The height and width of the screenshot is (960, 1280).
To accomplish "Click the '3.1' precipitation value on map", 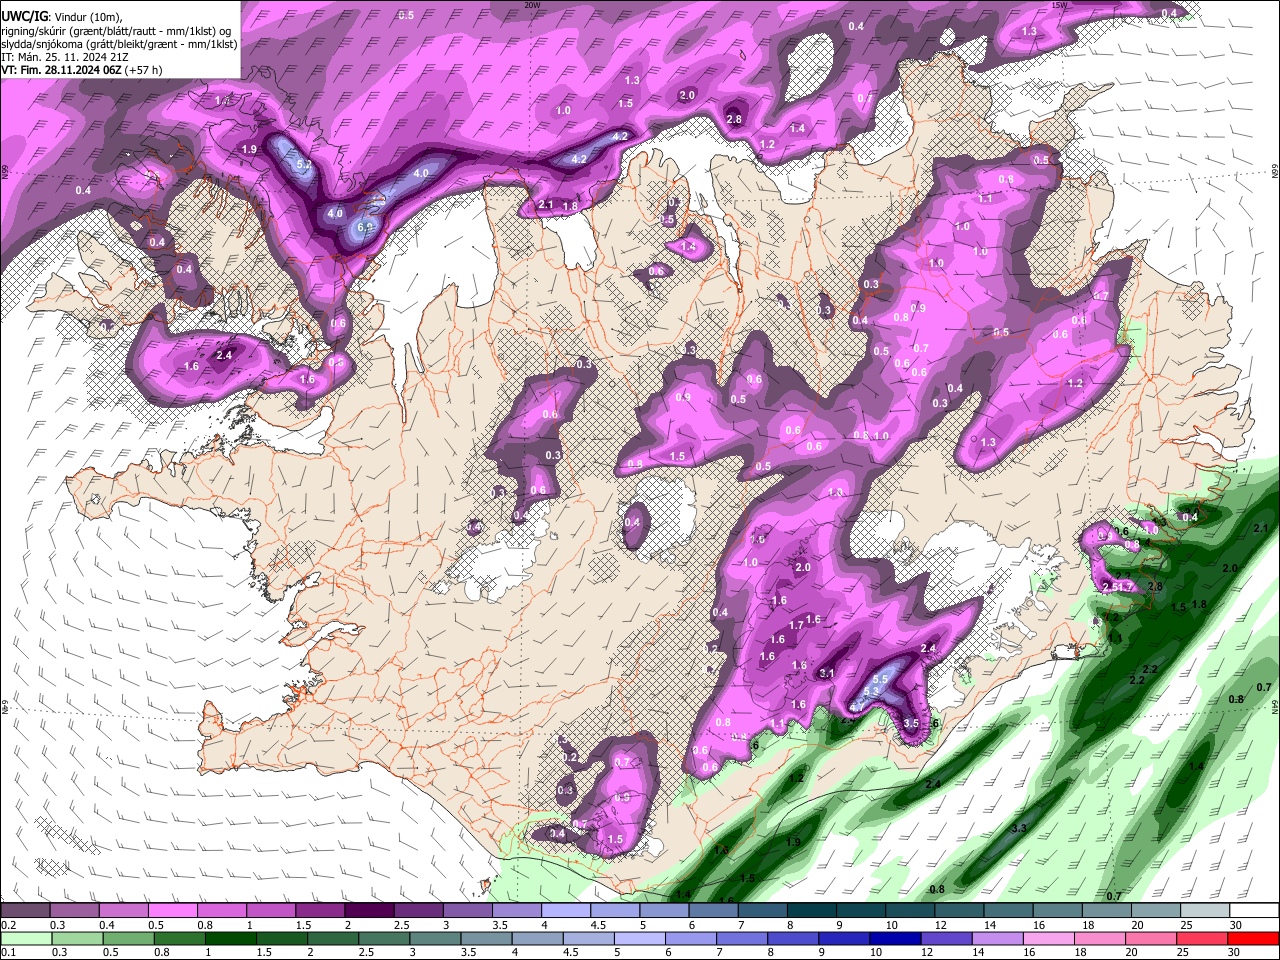I will (x=827, y=673).
